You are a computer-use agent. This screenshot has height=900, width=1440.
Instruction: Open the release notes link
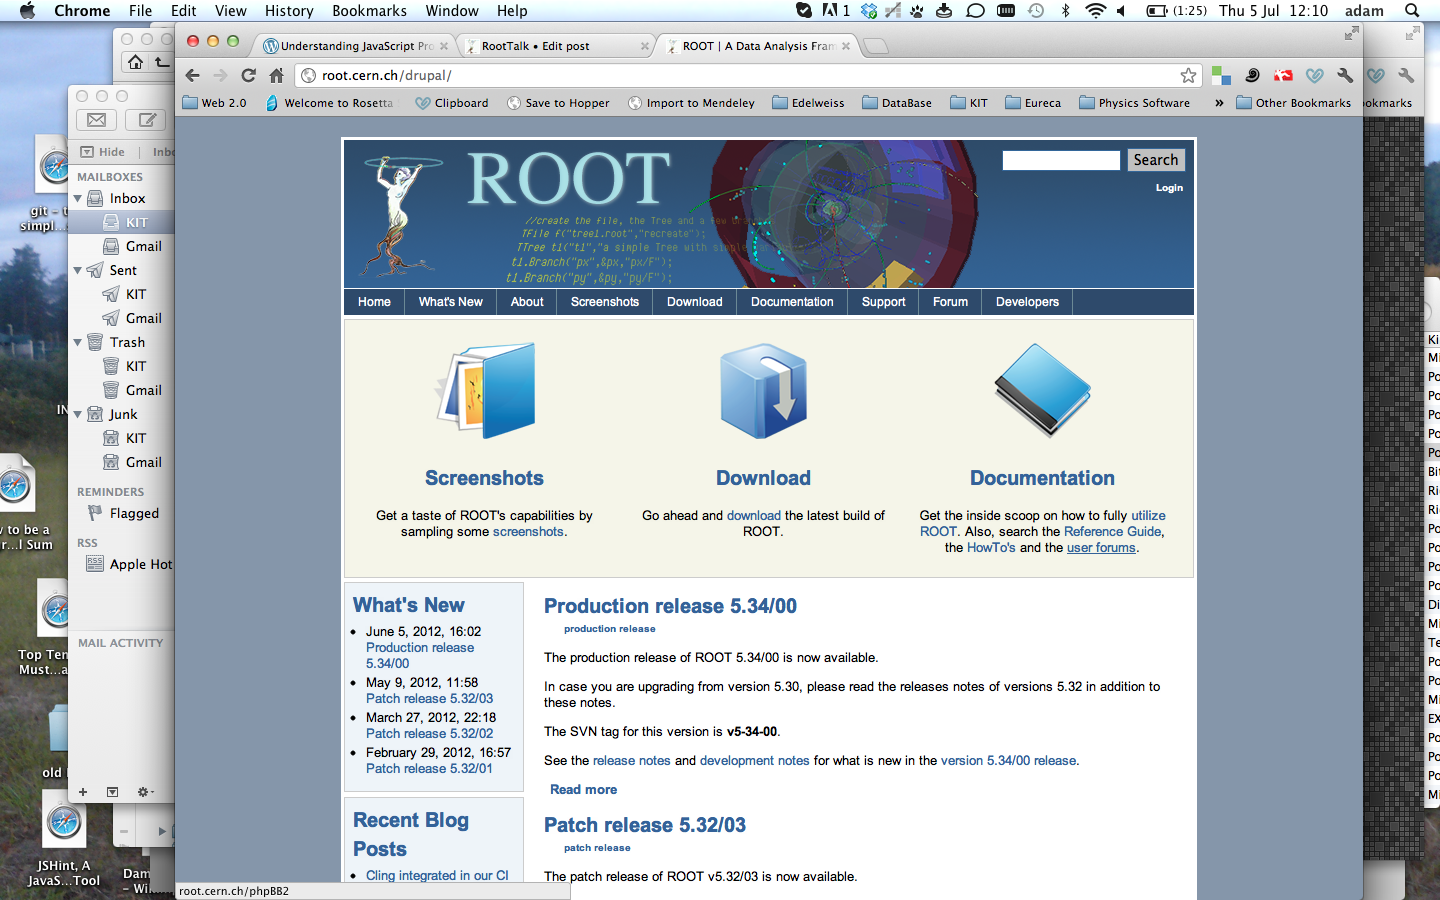pyautogui.click(x=632, y=761)
